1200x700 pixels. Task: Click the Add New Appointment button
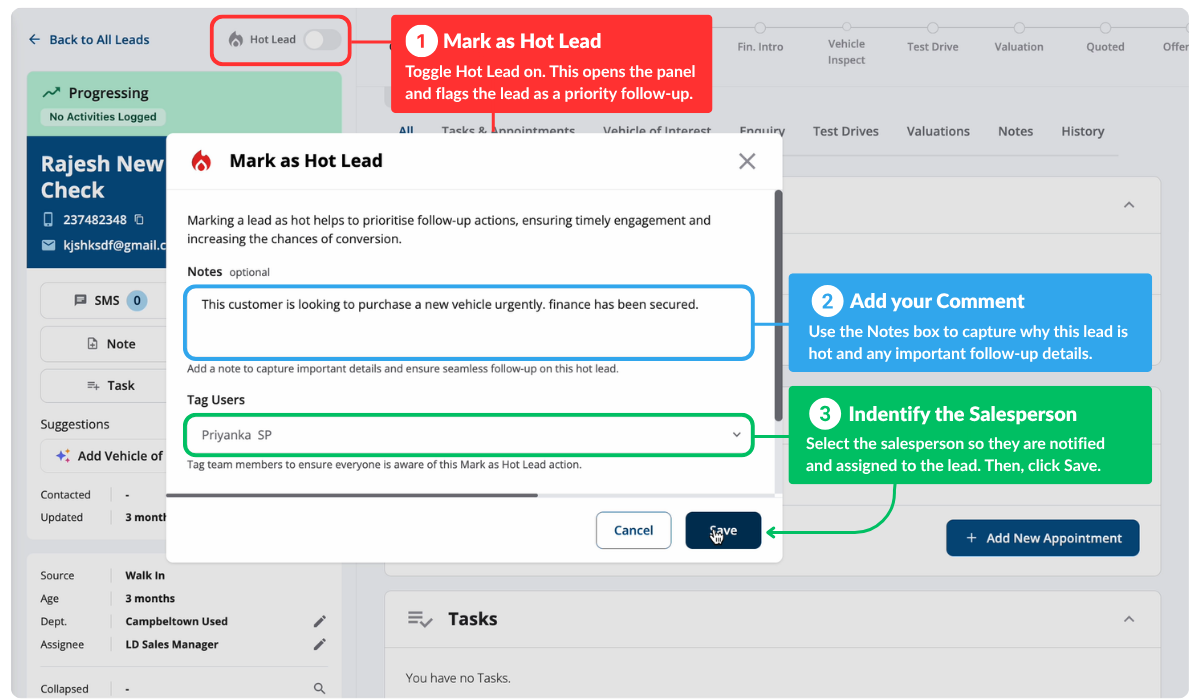pyautogui.click(x=1043, y=538)
